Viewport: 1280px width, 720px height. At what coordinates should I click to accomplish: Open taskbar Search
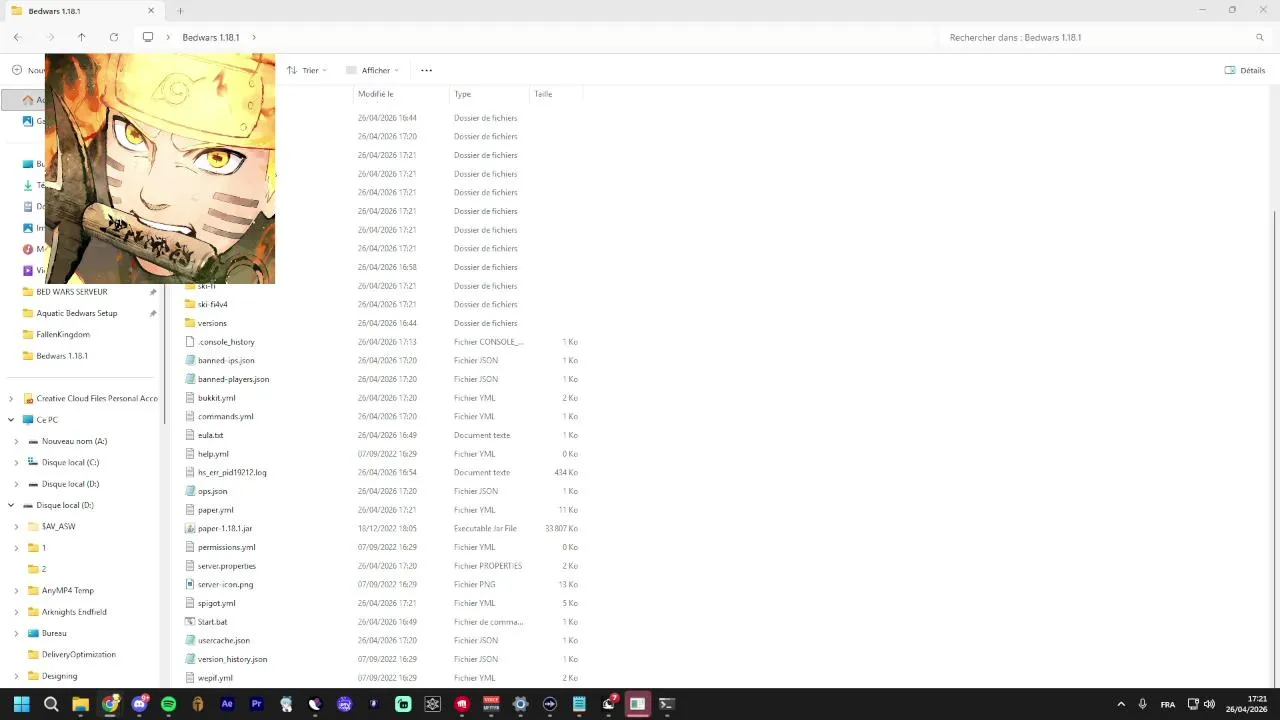(51, 704)
